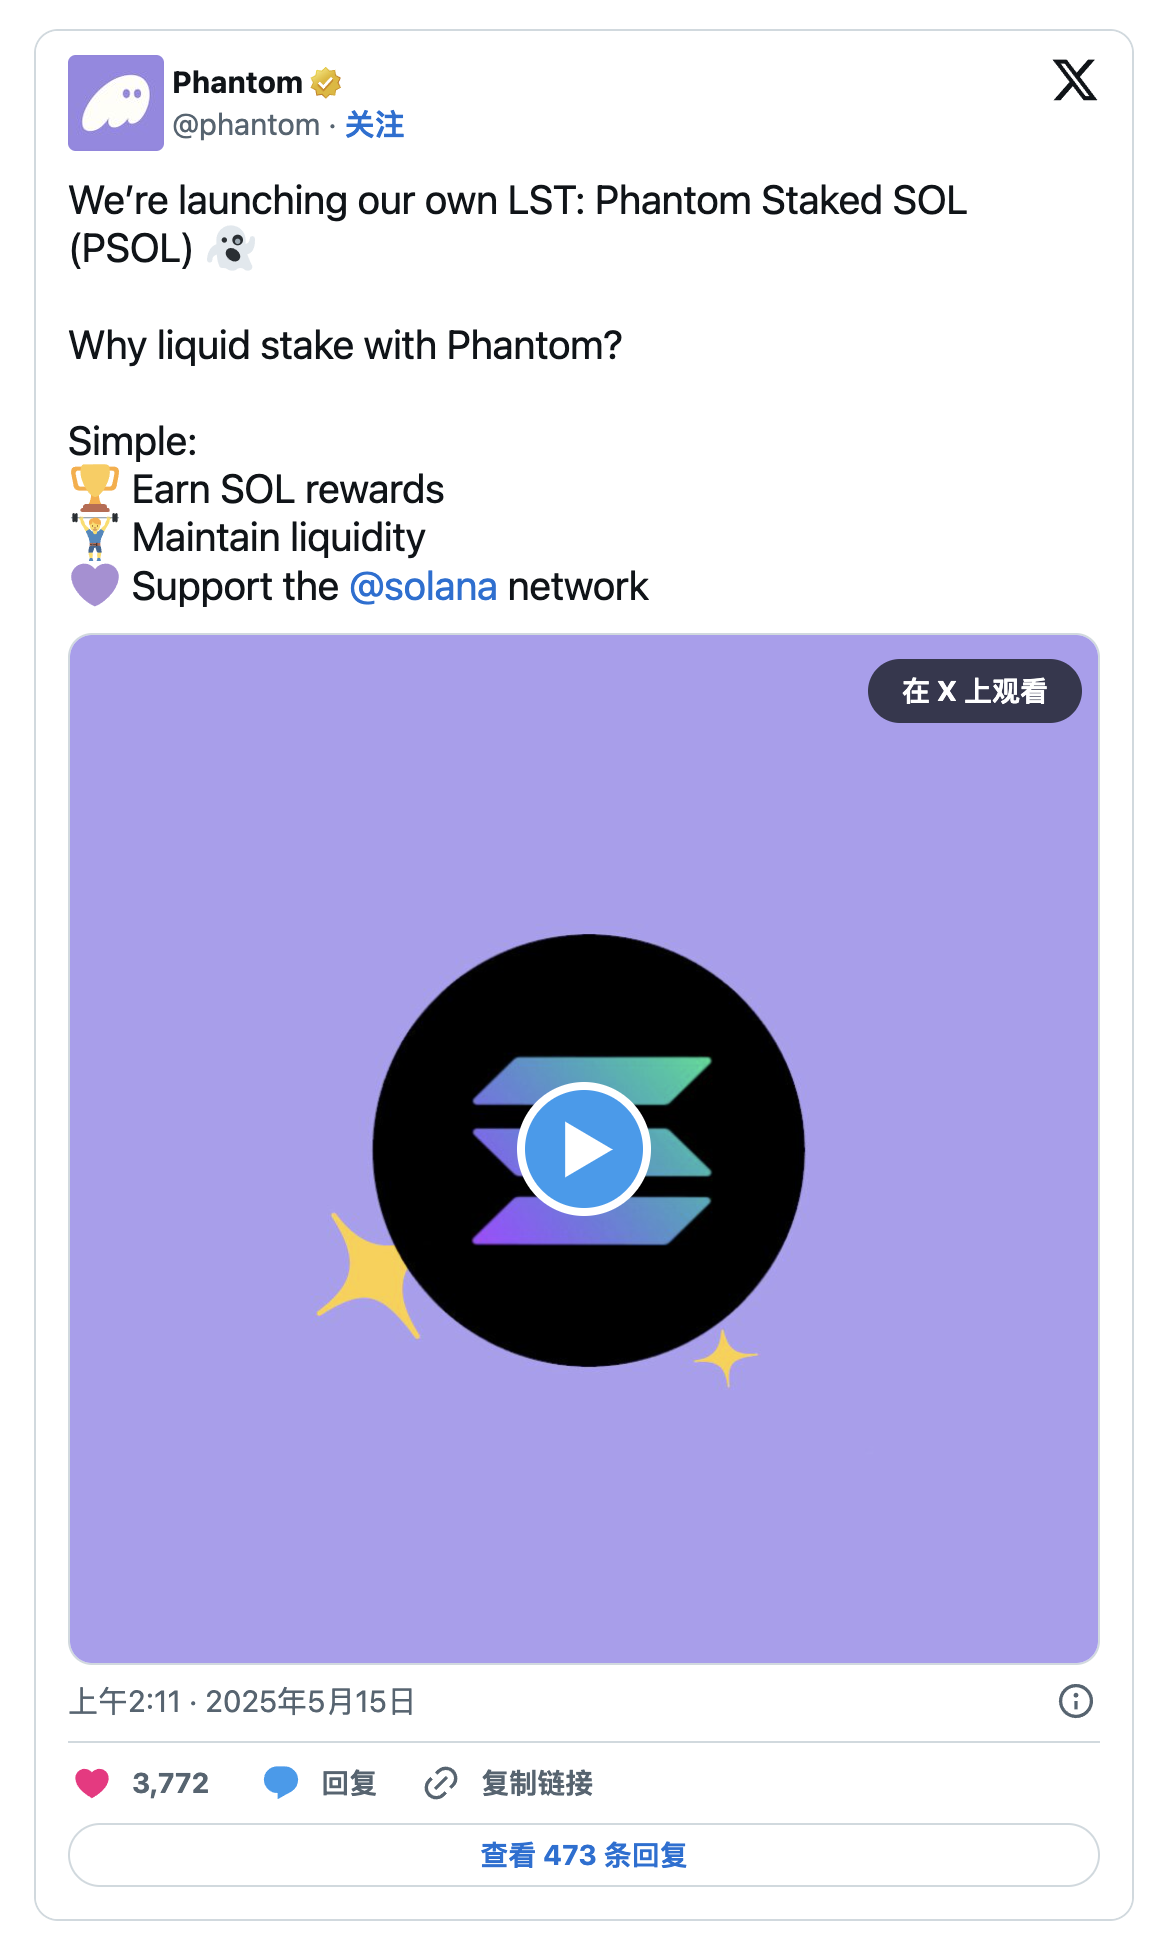Click the "Why liquid stake with Phantom?" text
This screenshot has width=1170, height=1952.
tap(345, 346)
